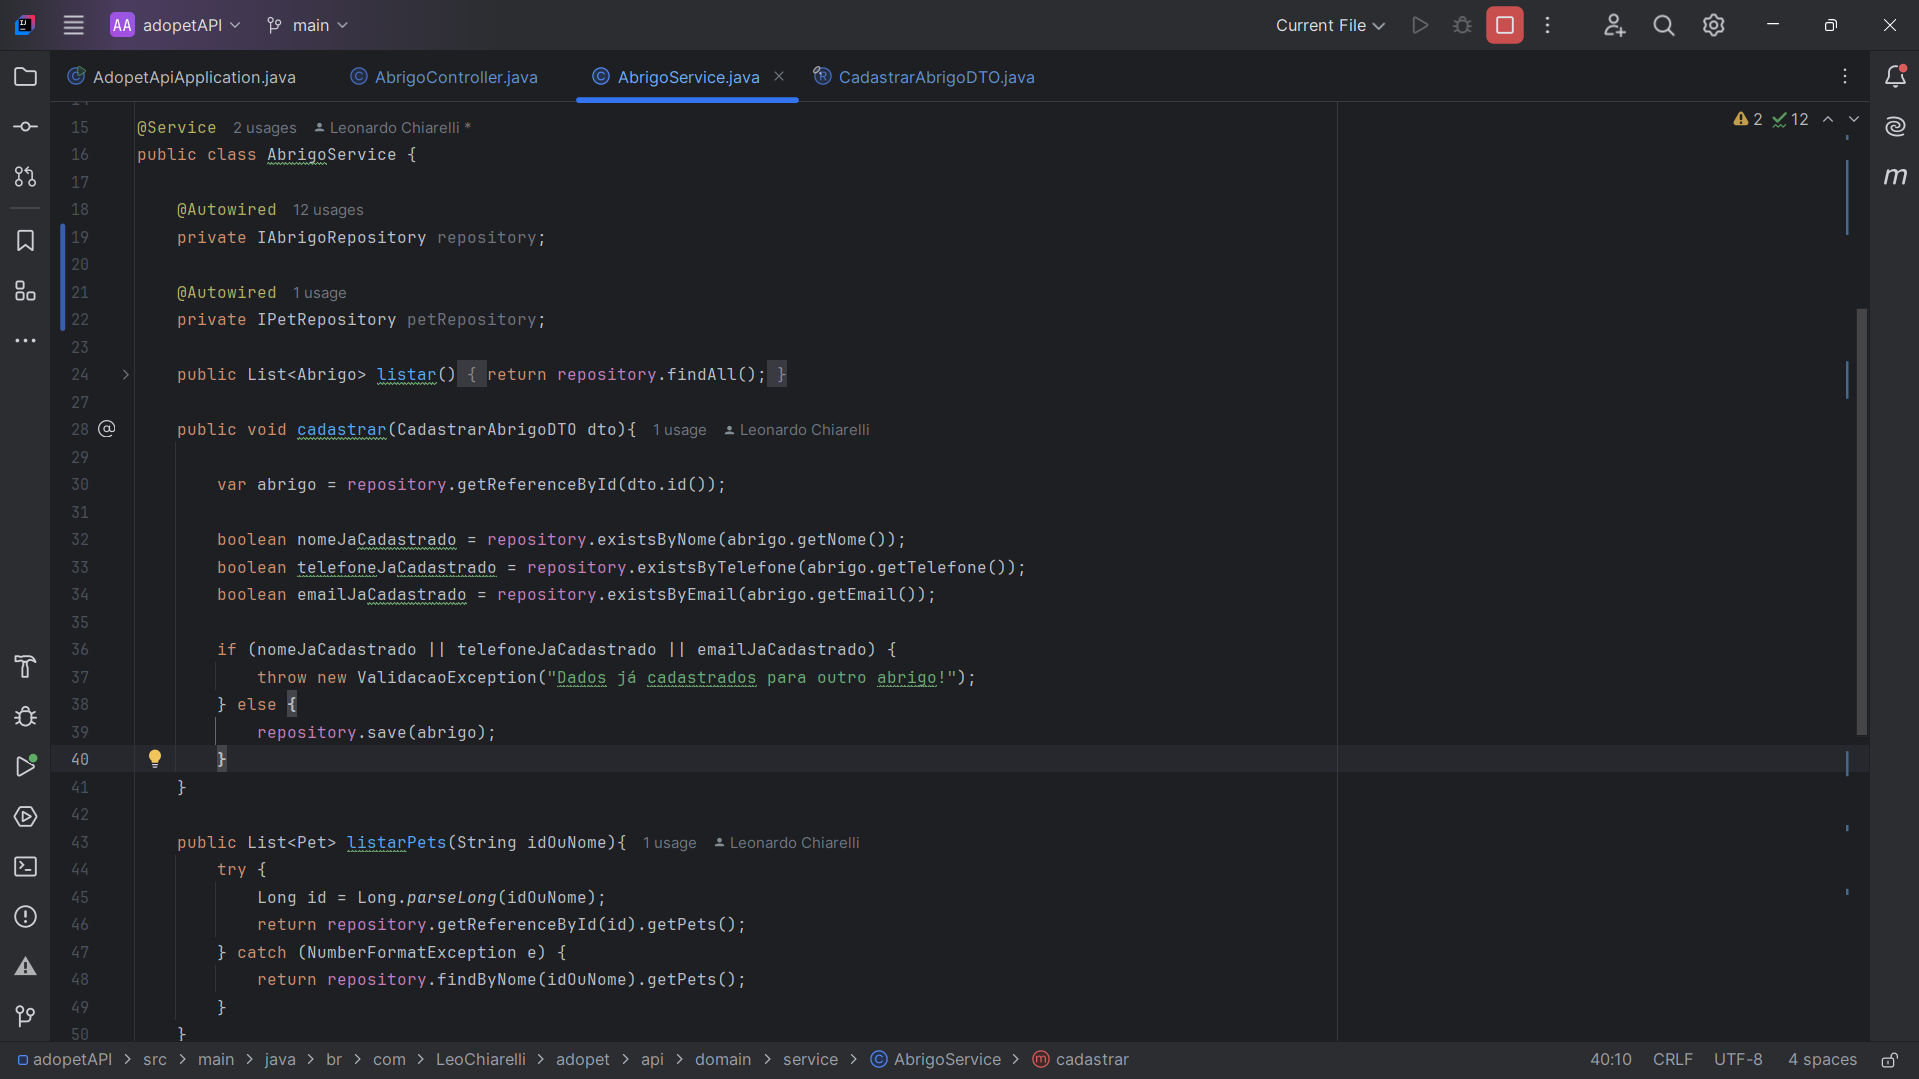The image size is (1919, 1079).
Task: Show more tool windows ellipsis
Action: 26,341
